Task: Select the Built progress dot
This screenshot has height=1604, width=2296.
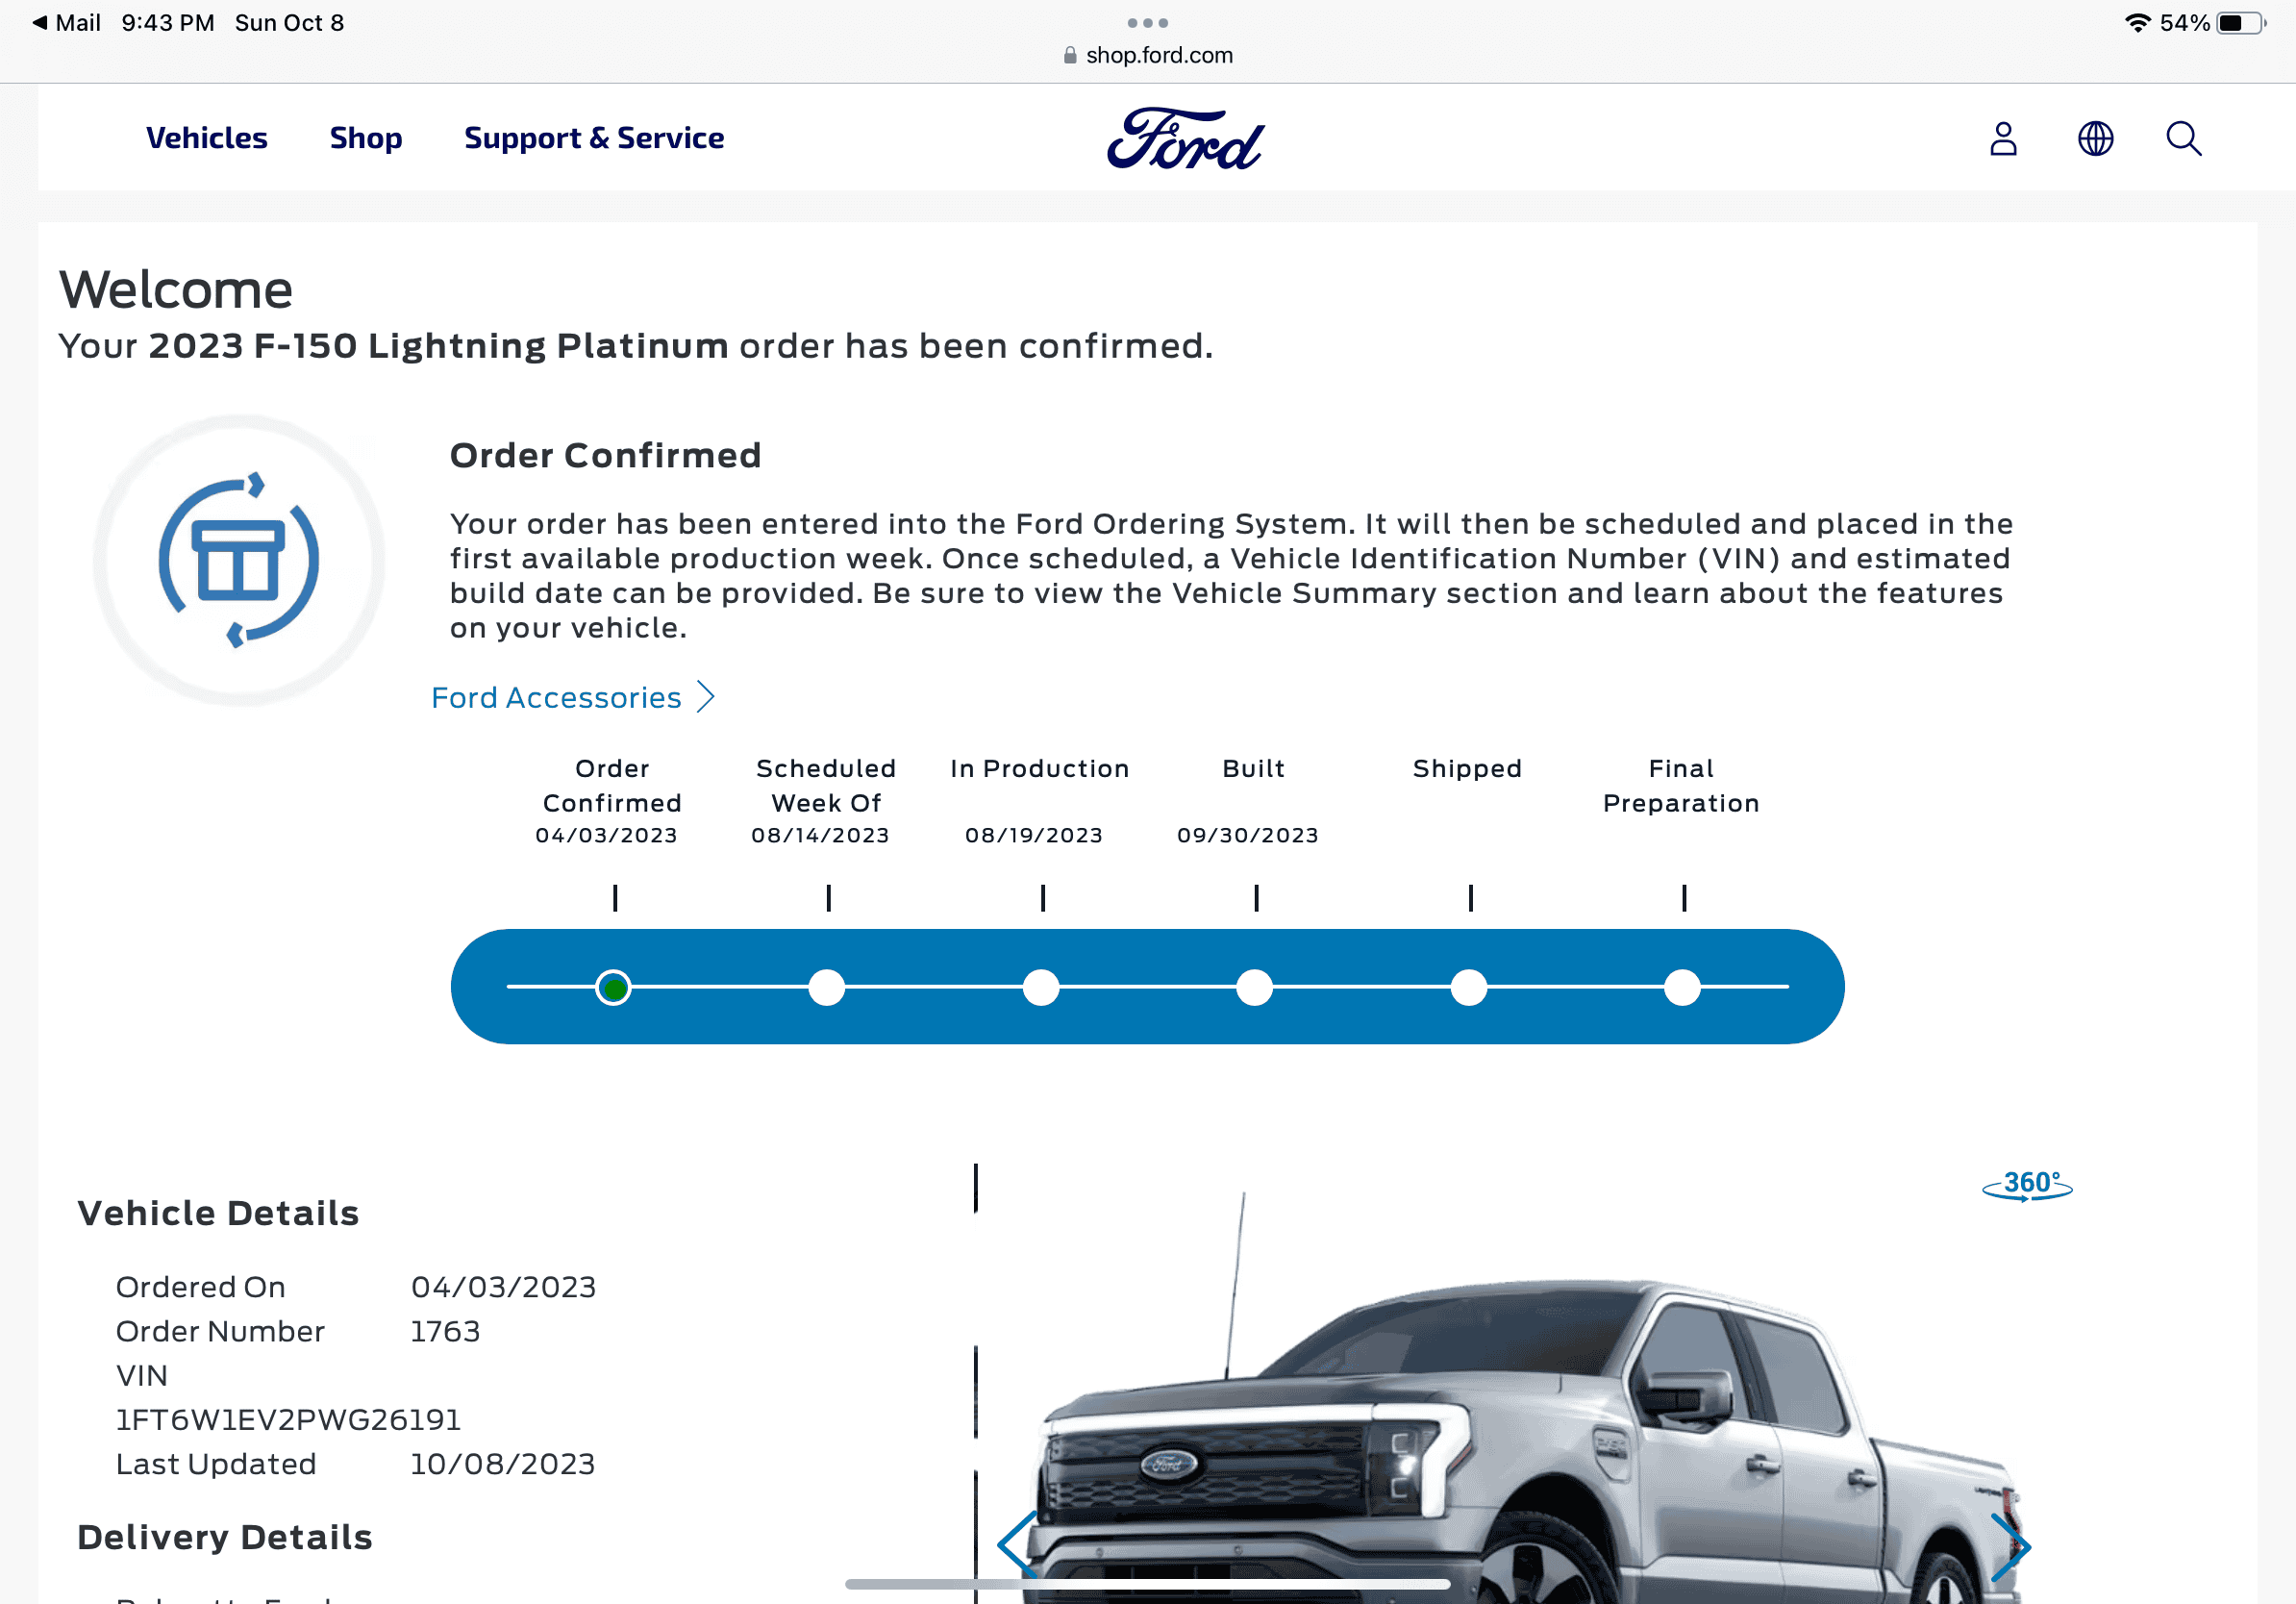Action: (1255, 988)
